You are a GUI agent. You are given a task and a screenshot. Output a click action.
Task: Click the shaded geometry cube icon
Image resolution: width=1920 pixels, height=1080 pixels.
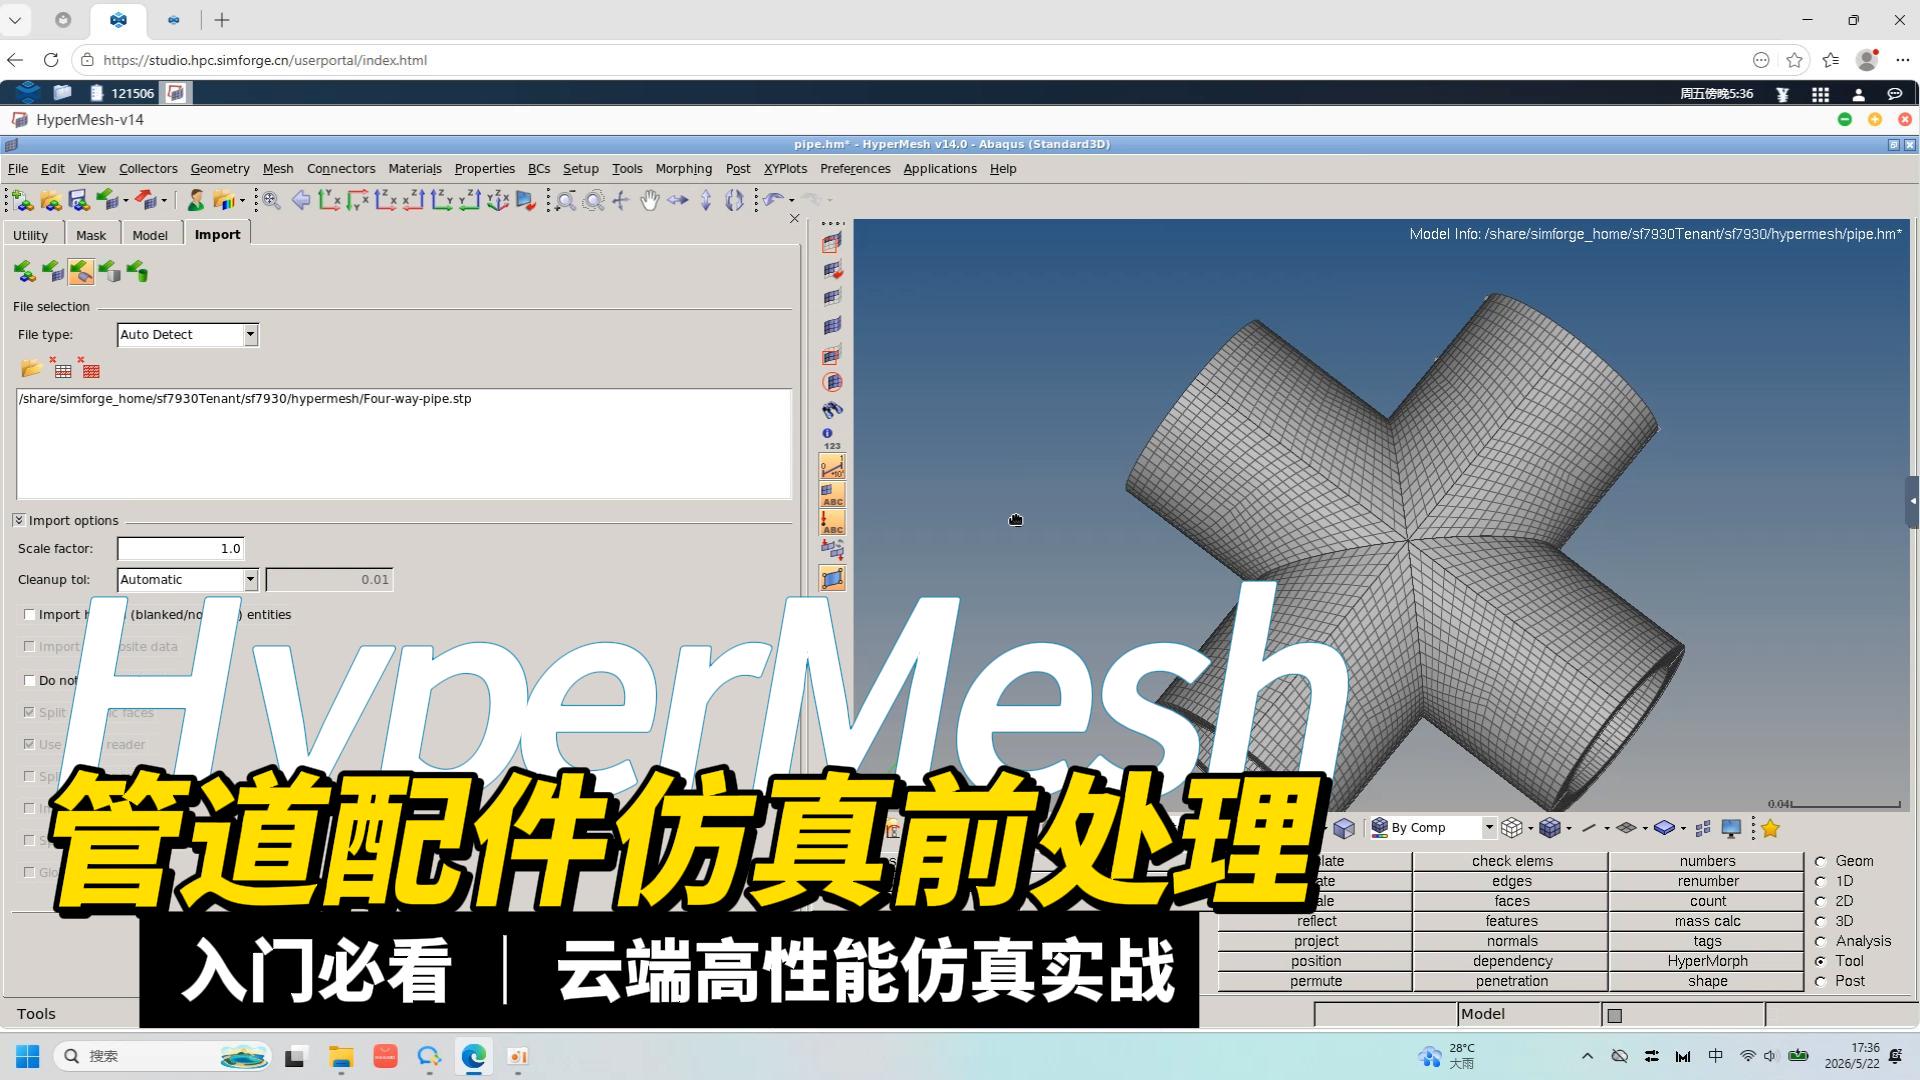[1344, 828]
